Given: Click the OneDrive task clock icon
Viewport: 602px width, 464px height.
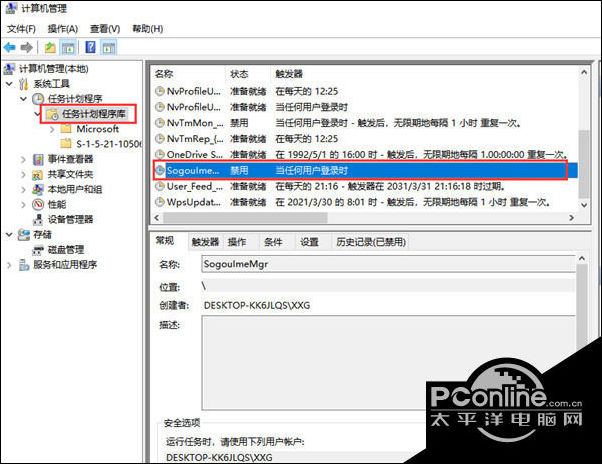Looking at the screenshot, I should [x=159, y=154].
